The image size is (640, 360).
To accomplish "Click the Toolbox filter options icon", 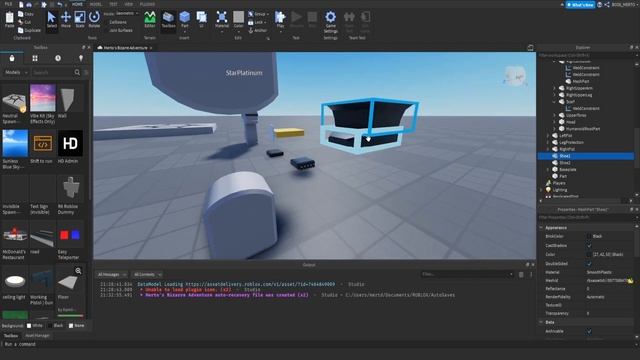I will [x=86, y=72].
